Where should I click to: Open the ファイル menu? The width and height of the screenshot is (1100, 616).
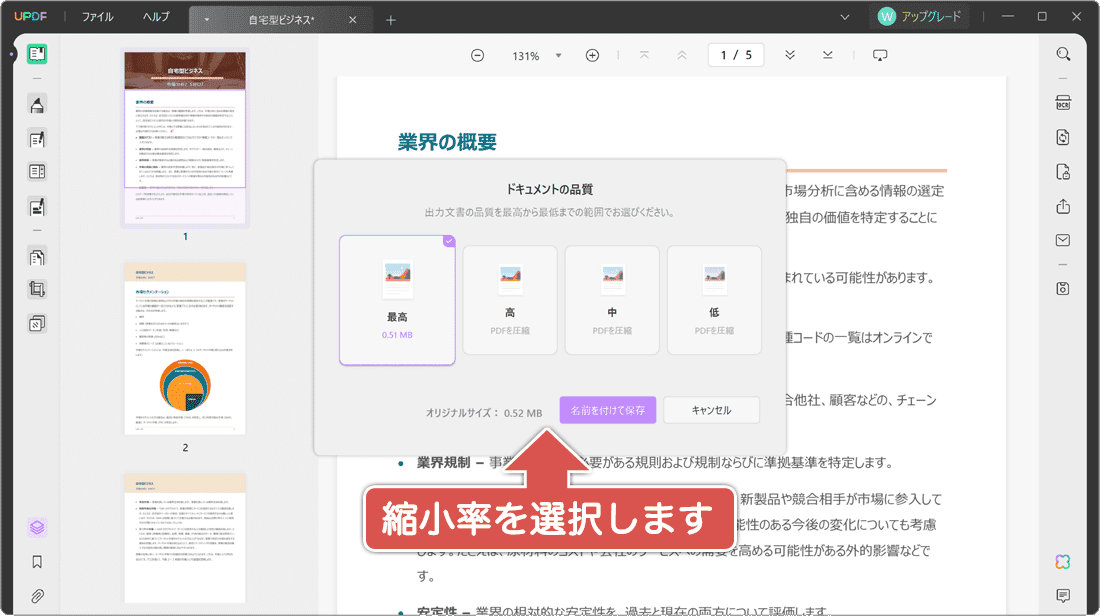[96, 16]
